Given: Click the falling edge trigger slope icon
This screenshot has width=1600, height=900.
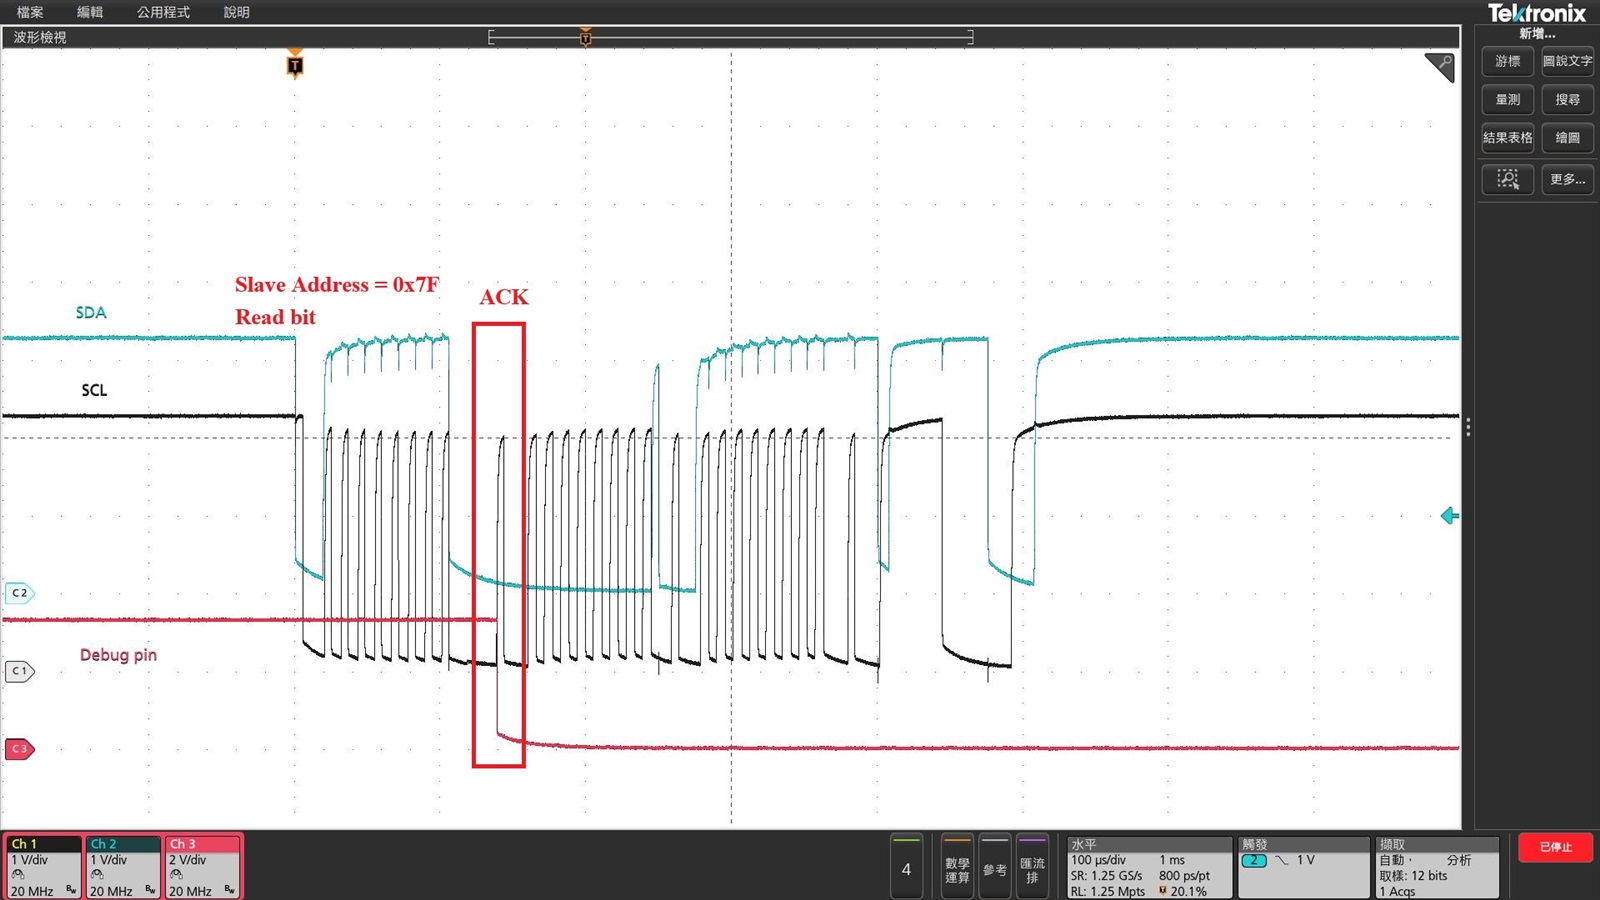Looking at the screenshot, I should click(x=1281, y=861).
